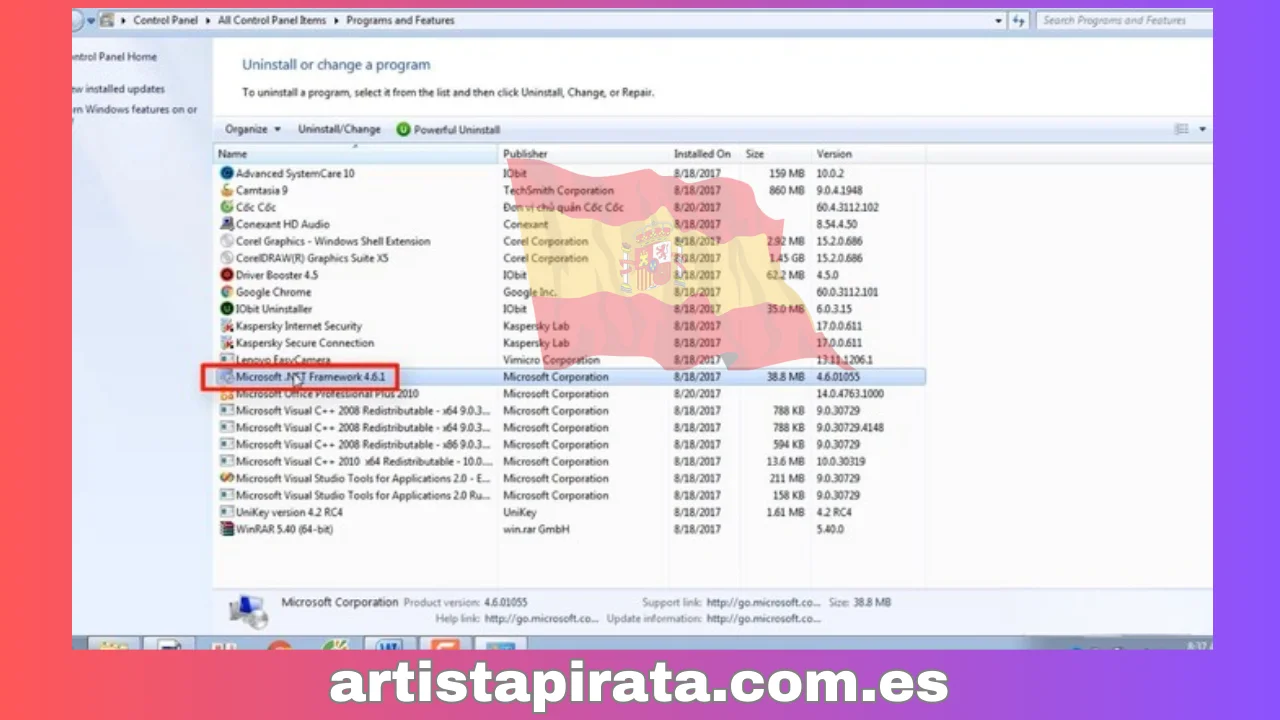Click the Search Programs and Features field
The image size is (1280, 720).
1122,20
